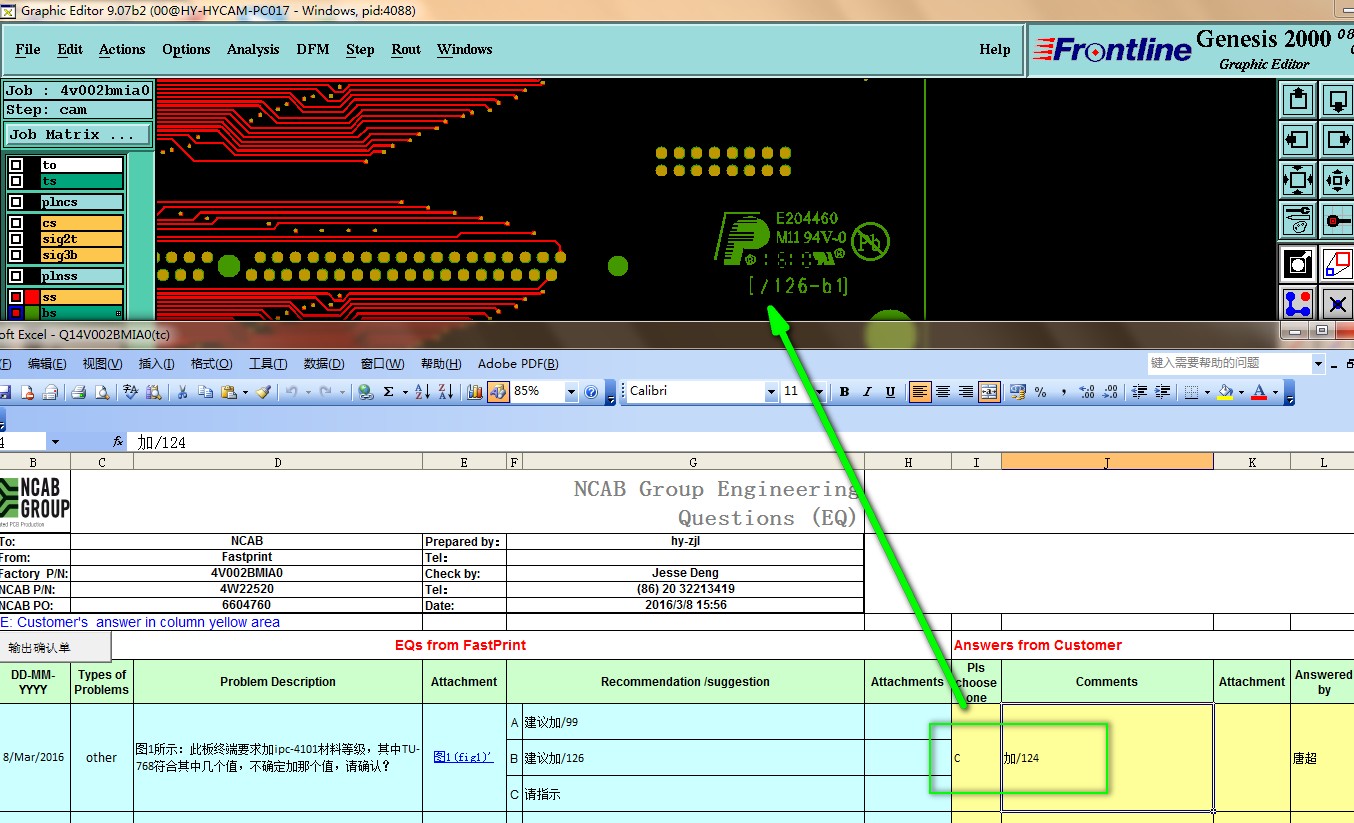The image size is (1354, 823).
Task: Open the Edit menu in Genesis
Action: (x=70, y=49)
